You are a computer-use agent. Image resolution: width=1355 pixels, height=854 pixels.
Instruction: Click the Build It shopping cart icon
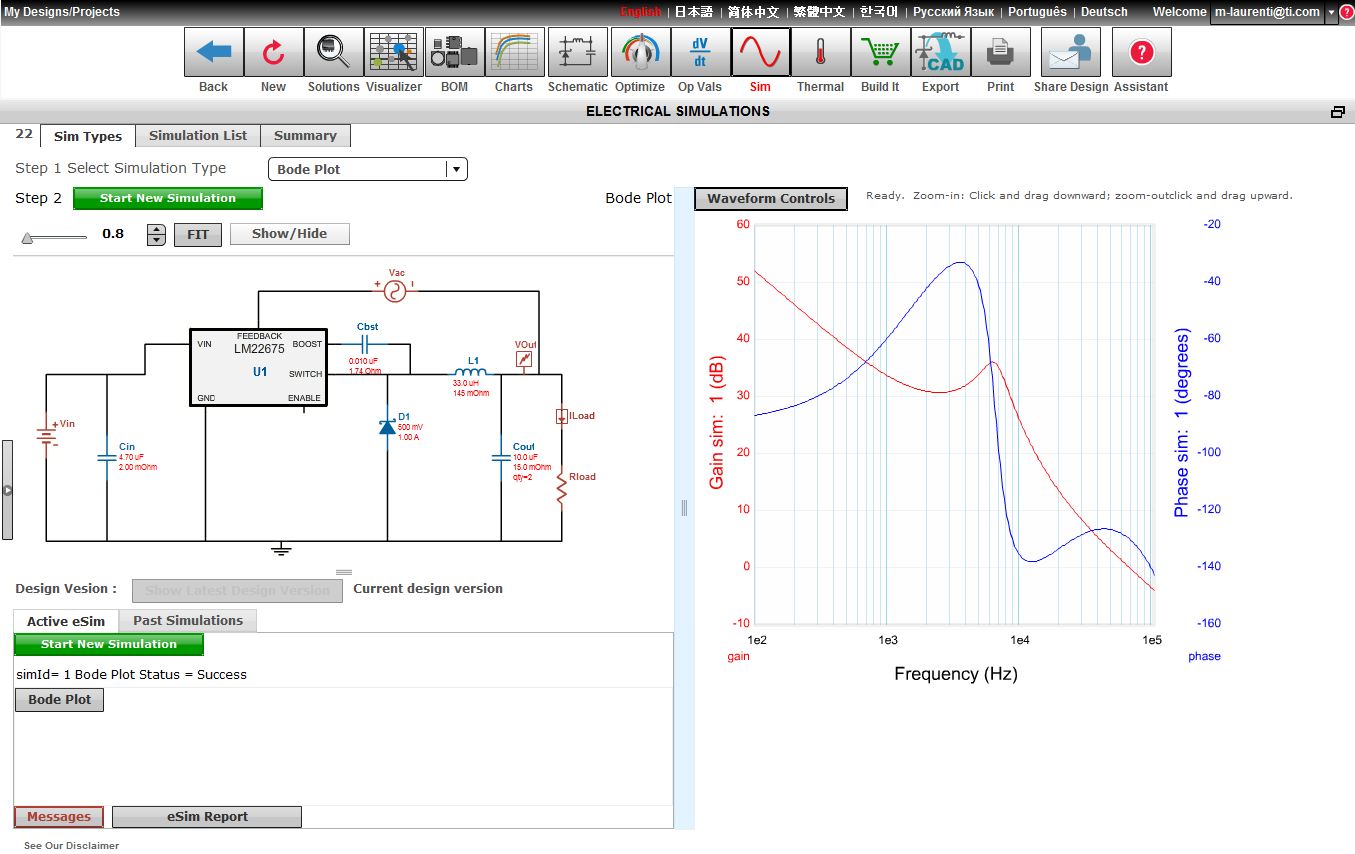pyautogui.click(x=880, y=52)
